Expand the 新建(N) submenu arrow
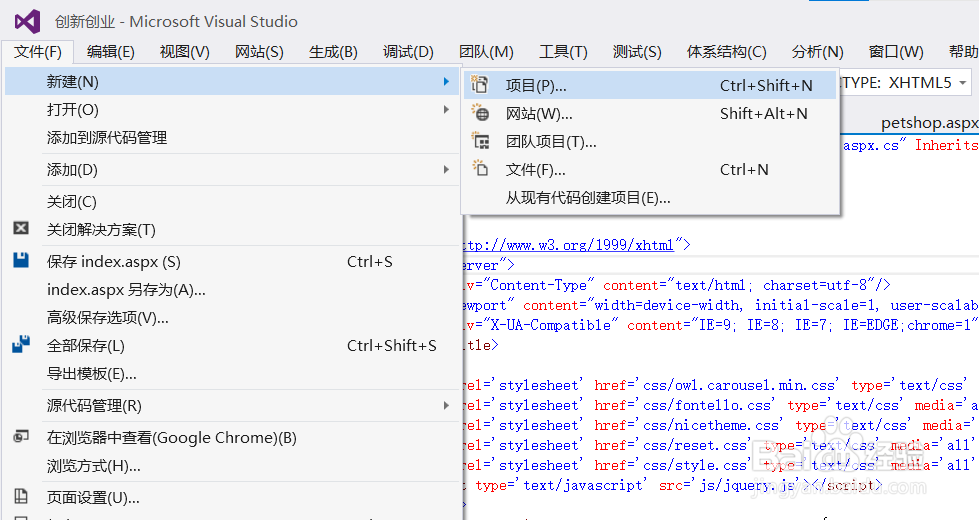 pos(446,82)
